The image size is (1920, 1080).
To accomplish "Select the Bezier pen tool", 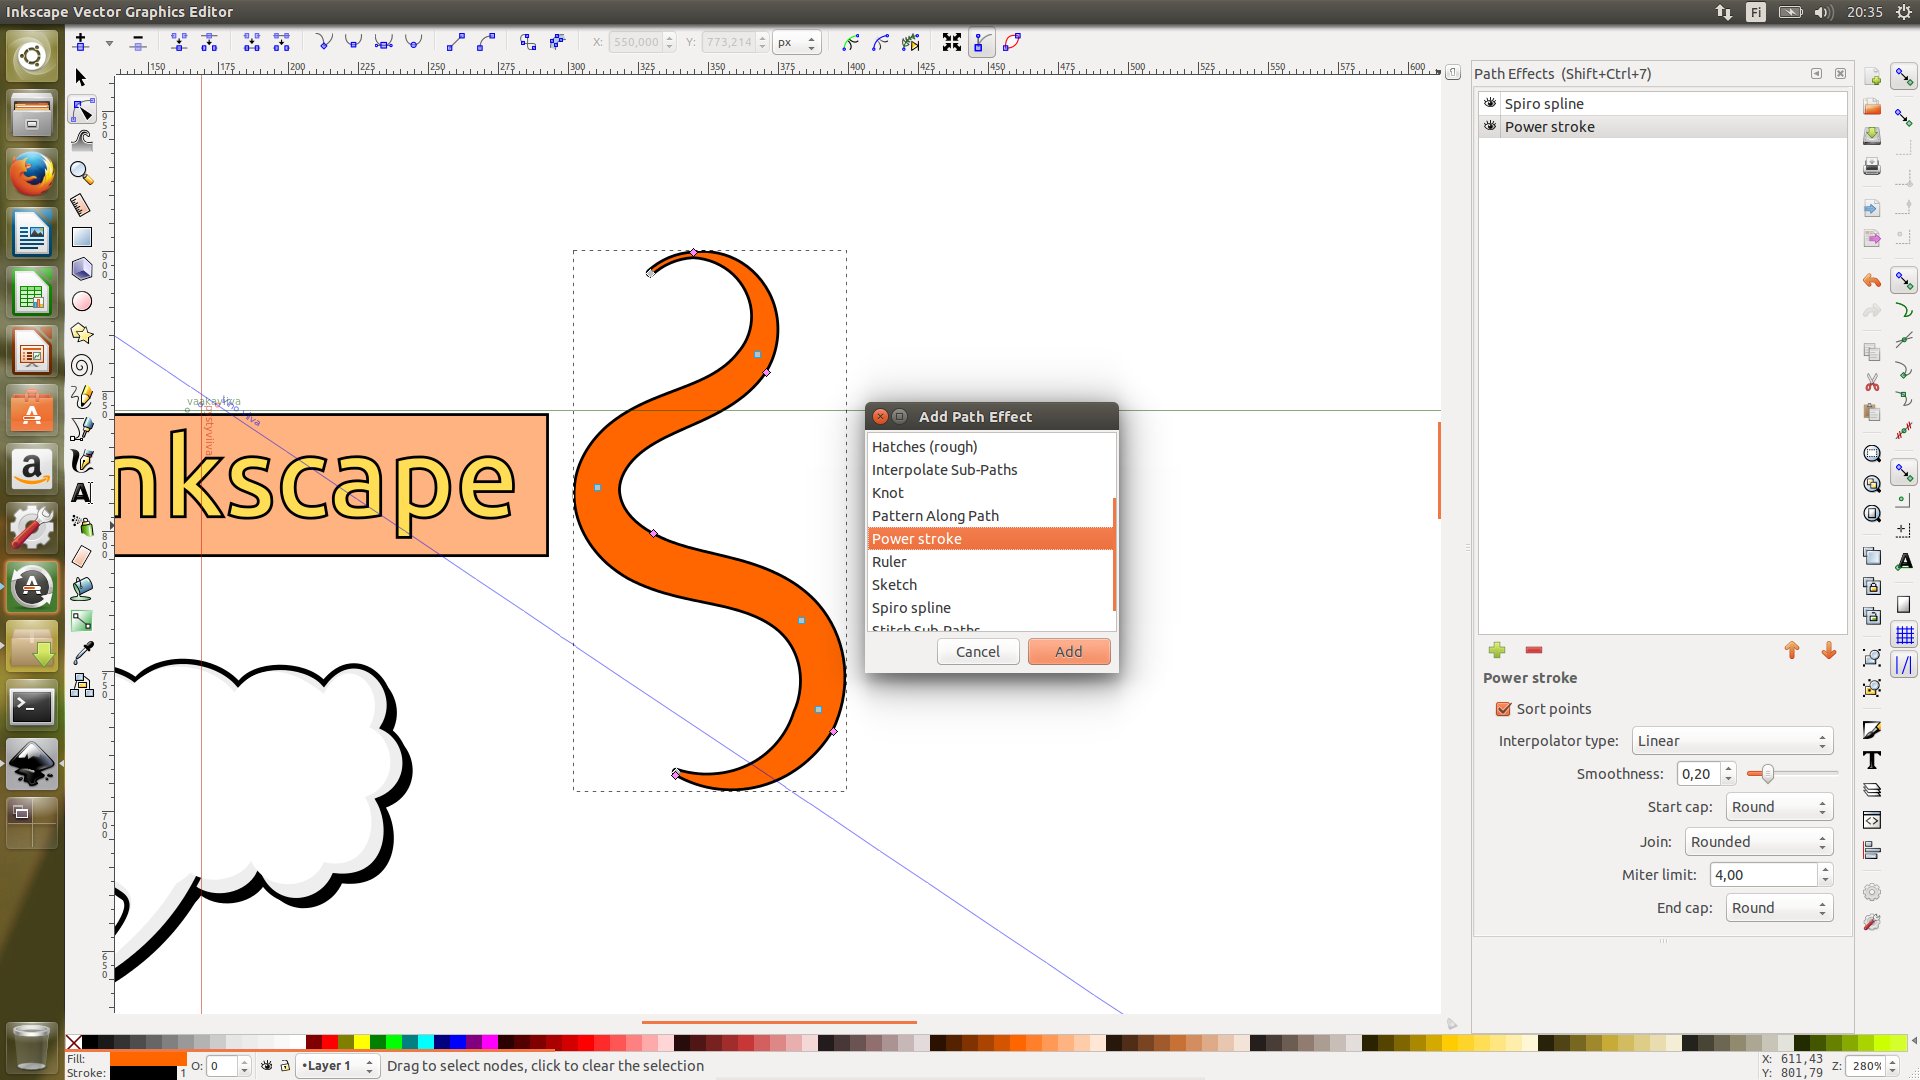I will click(x=82, y=429).
